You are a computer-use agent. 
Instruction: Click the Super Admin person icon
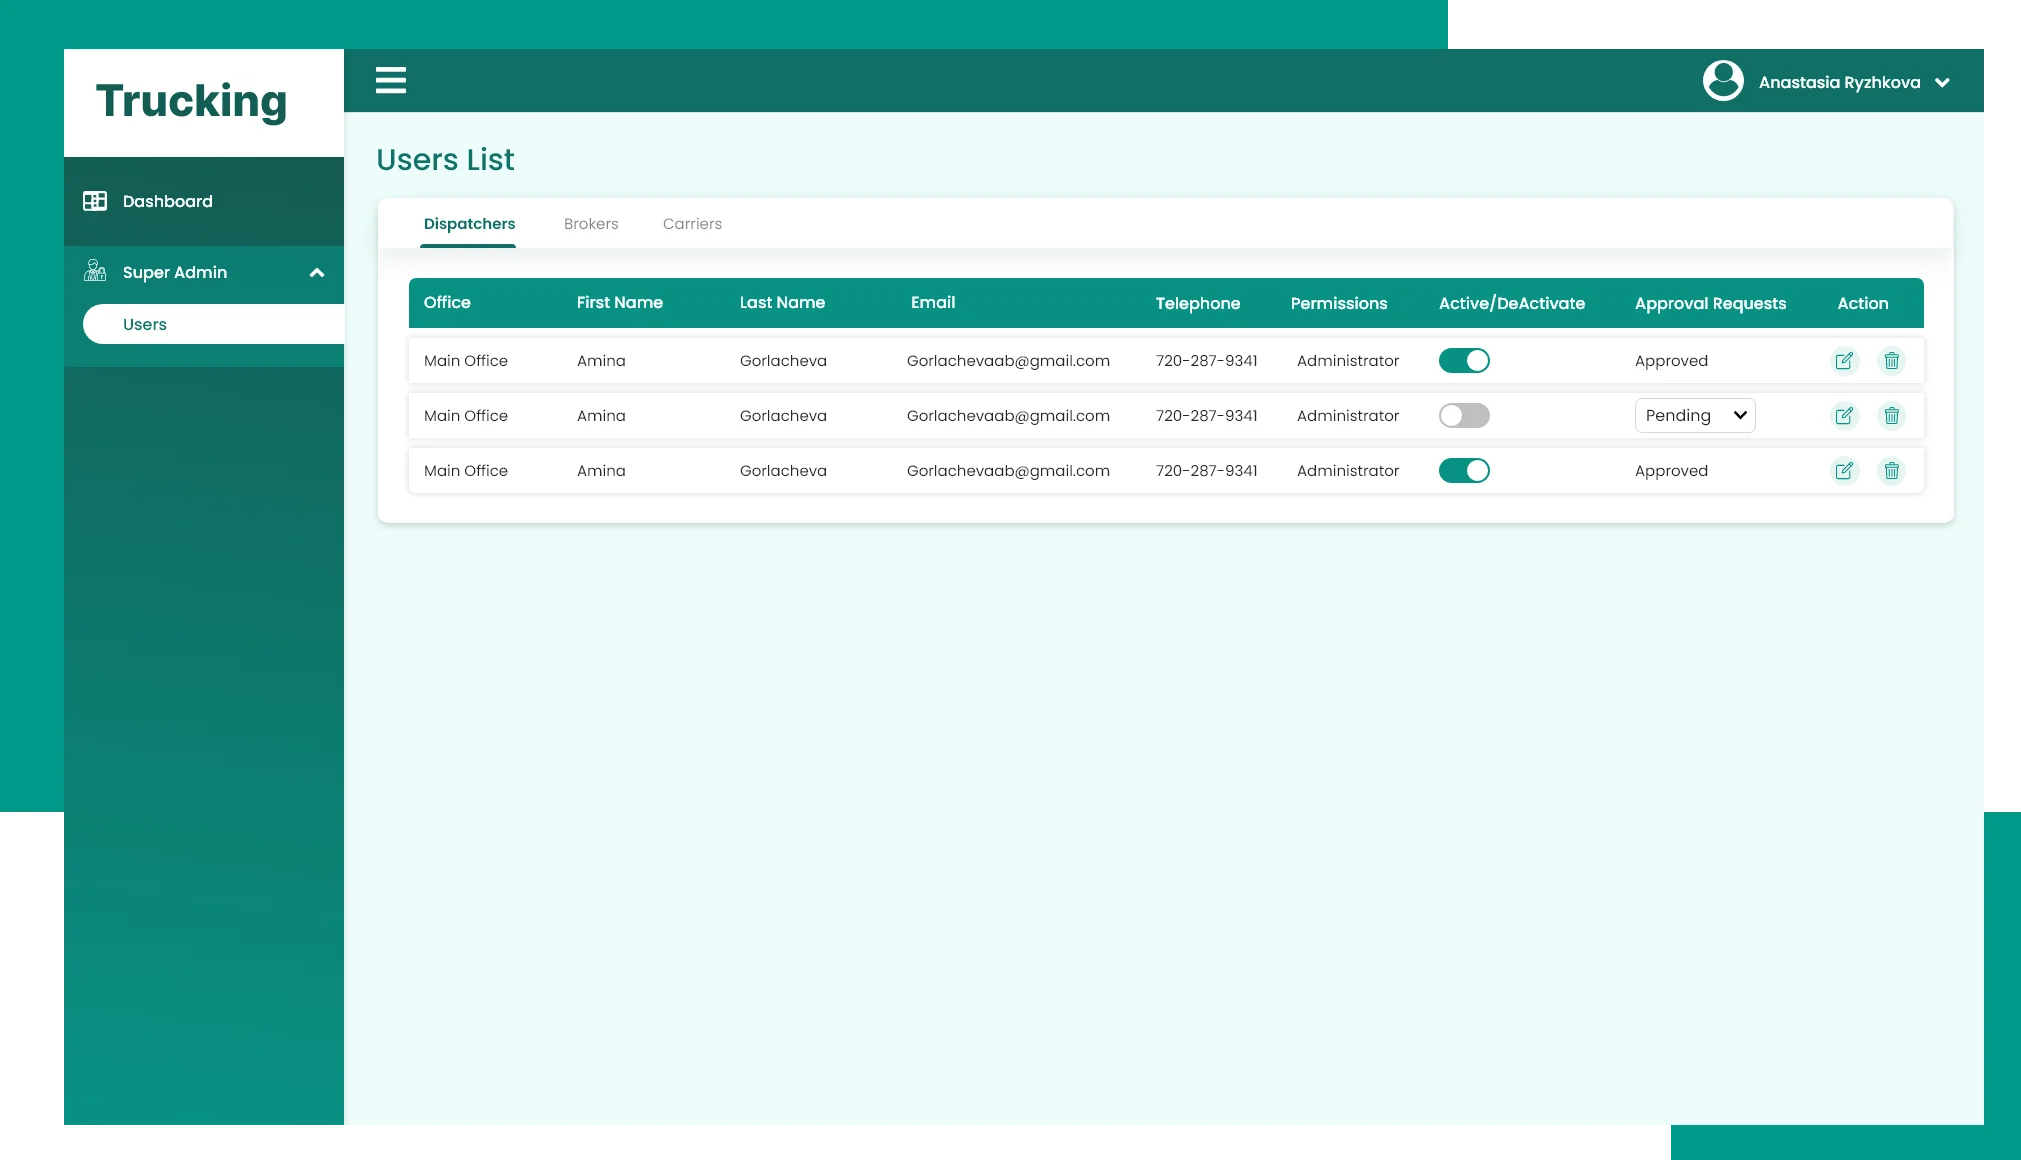click(x=95, y=271)
